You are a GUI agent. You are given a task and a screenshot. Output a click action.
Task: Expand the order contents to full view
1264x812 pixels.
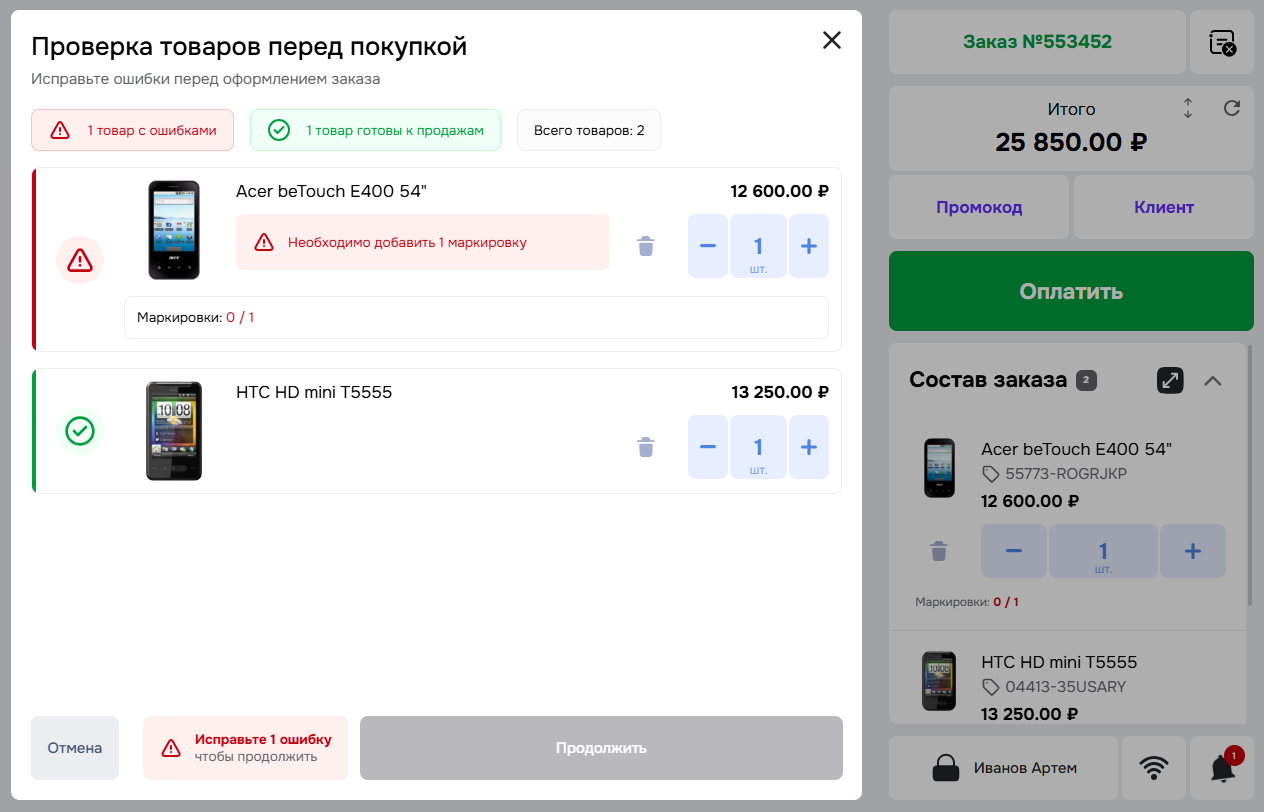tap(1170, 380)
